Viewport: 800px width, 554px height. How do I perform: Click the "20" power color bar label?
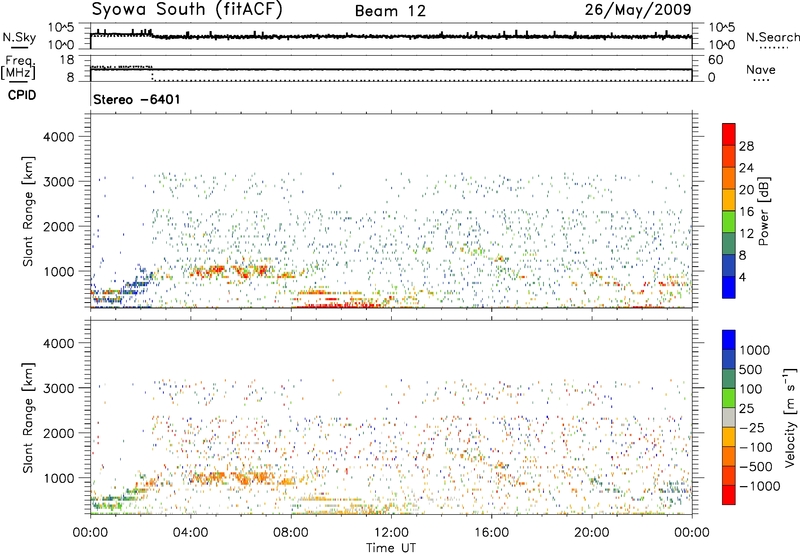click(746, 190)
